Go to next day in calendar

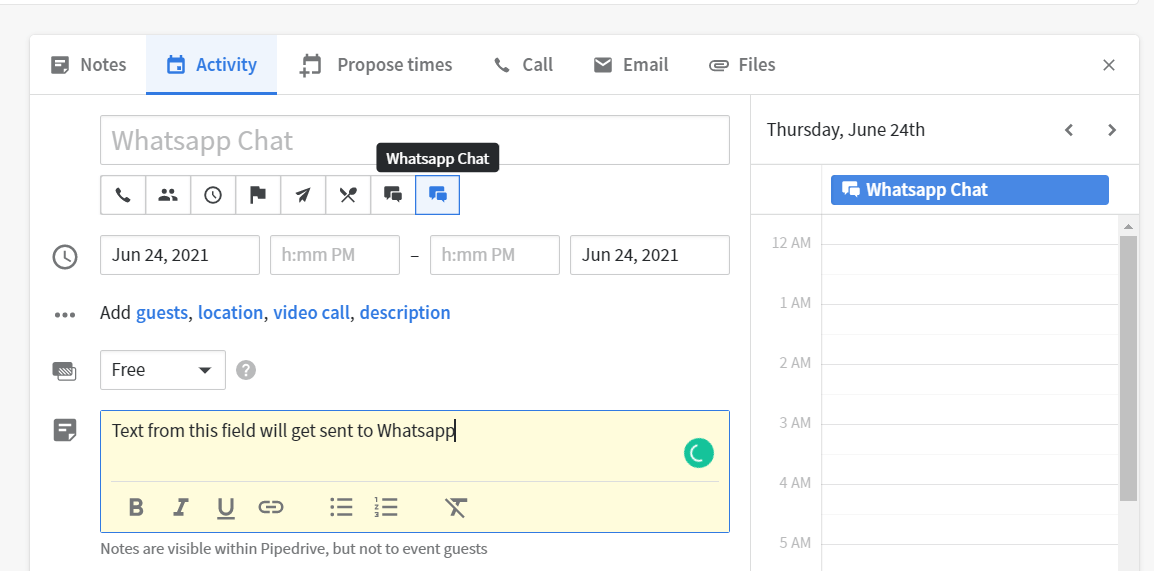tap(1112, 130)
